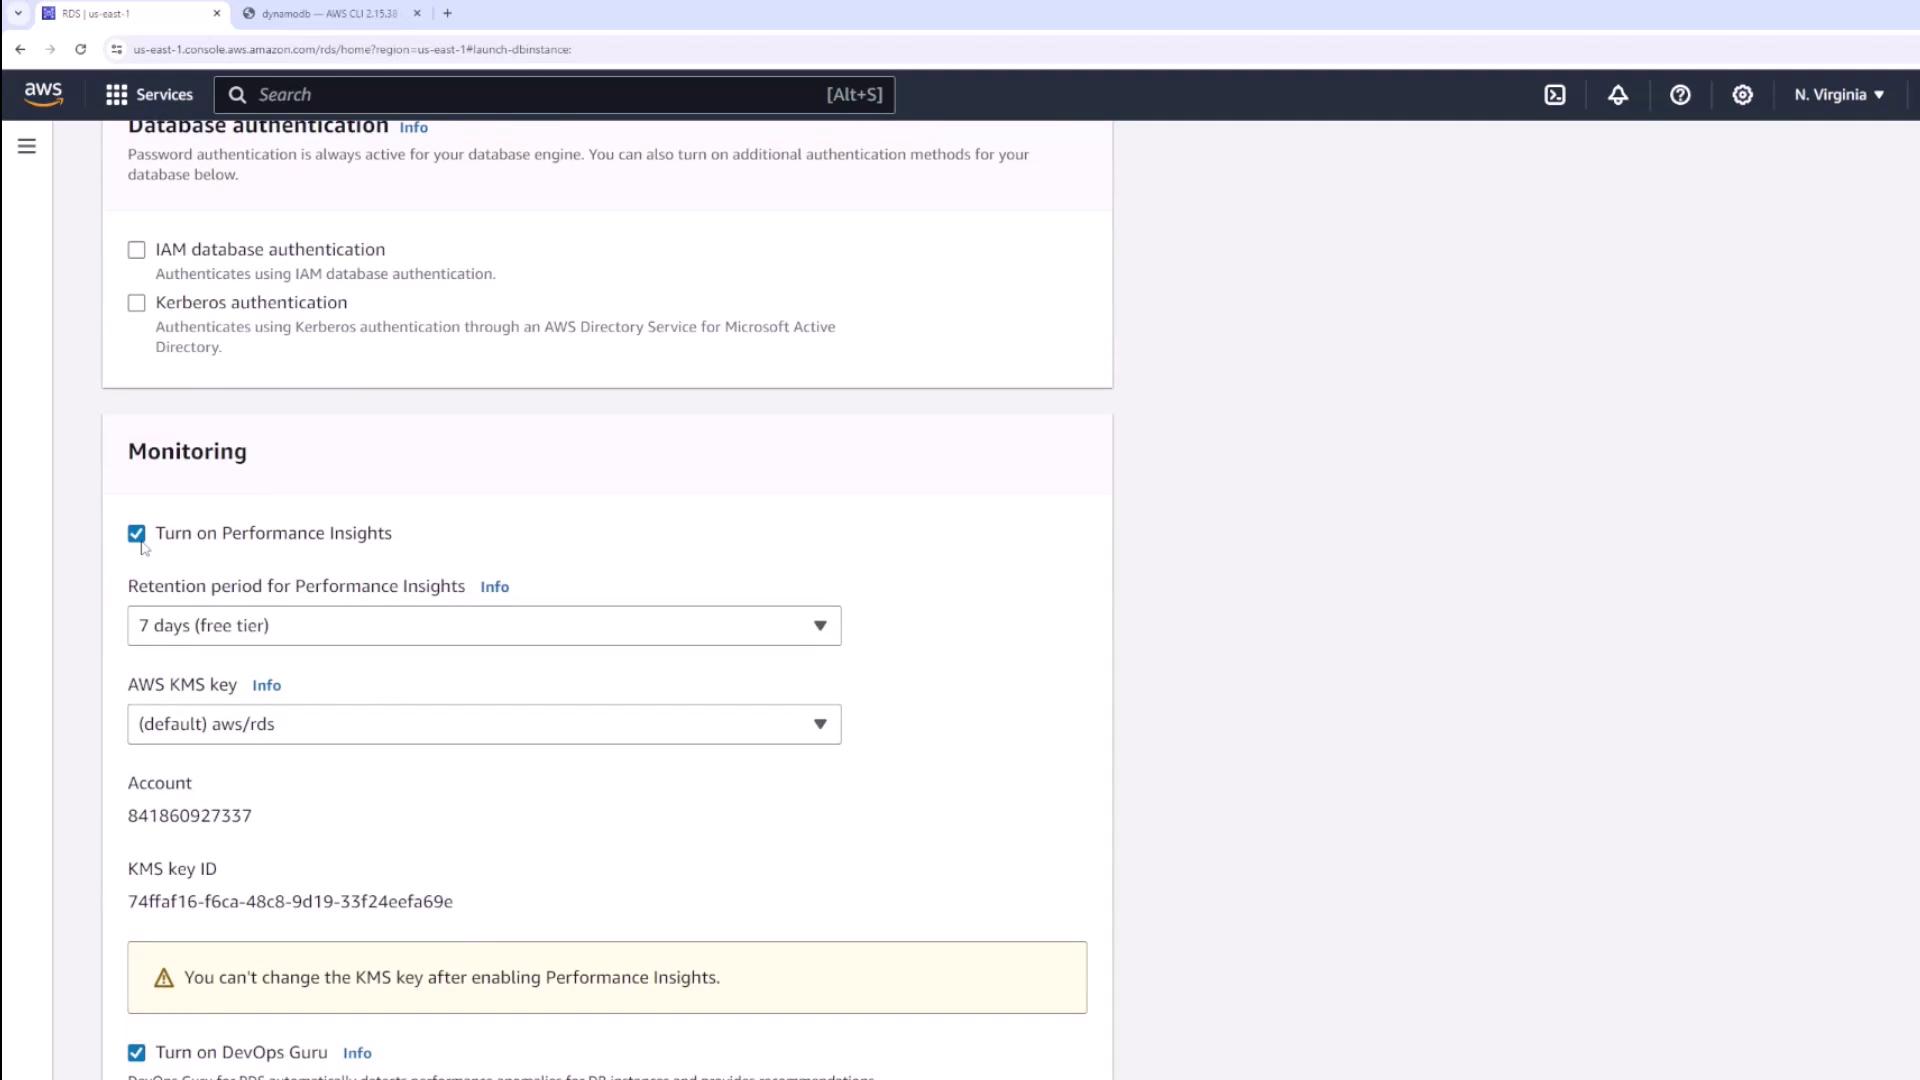Uncheck Turn on Performance Insights

pos(137,533)
